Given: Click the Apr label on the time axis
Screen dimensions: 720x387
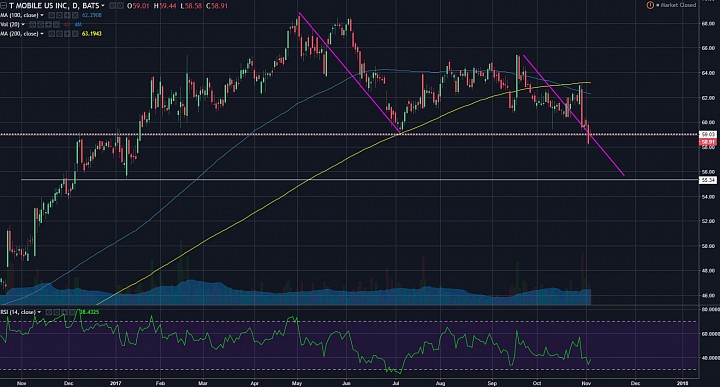Looking at the screenshot, I should tap(254, 382).
